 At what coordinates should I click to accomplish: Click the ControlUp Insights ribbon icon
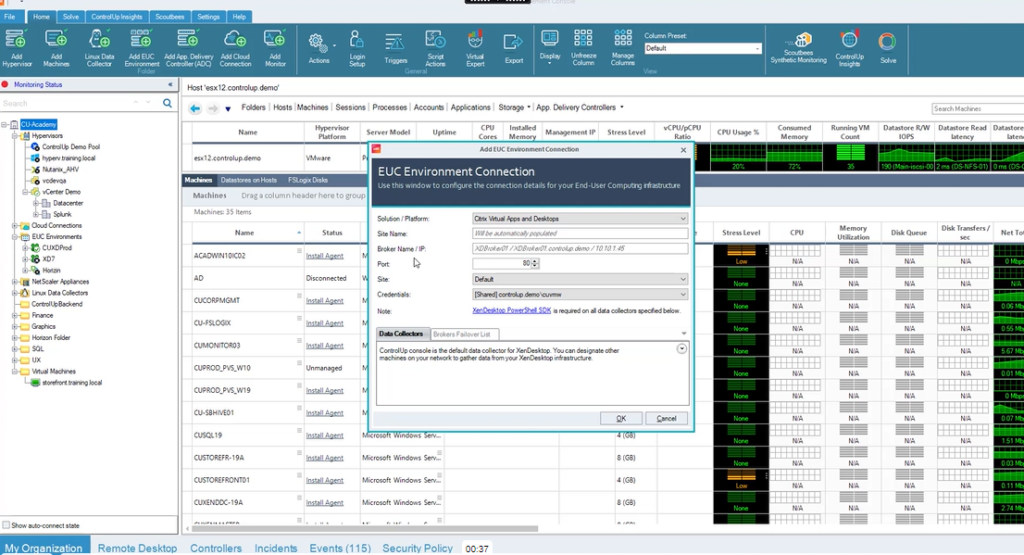849,48
